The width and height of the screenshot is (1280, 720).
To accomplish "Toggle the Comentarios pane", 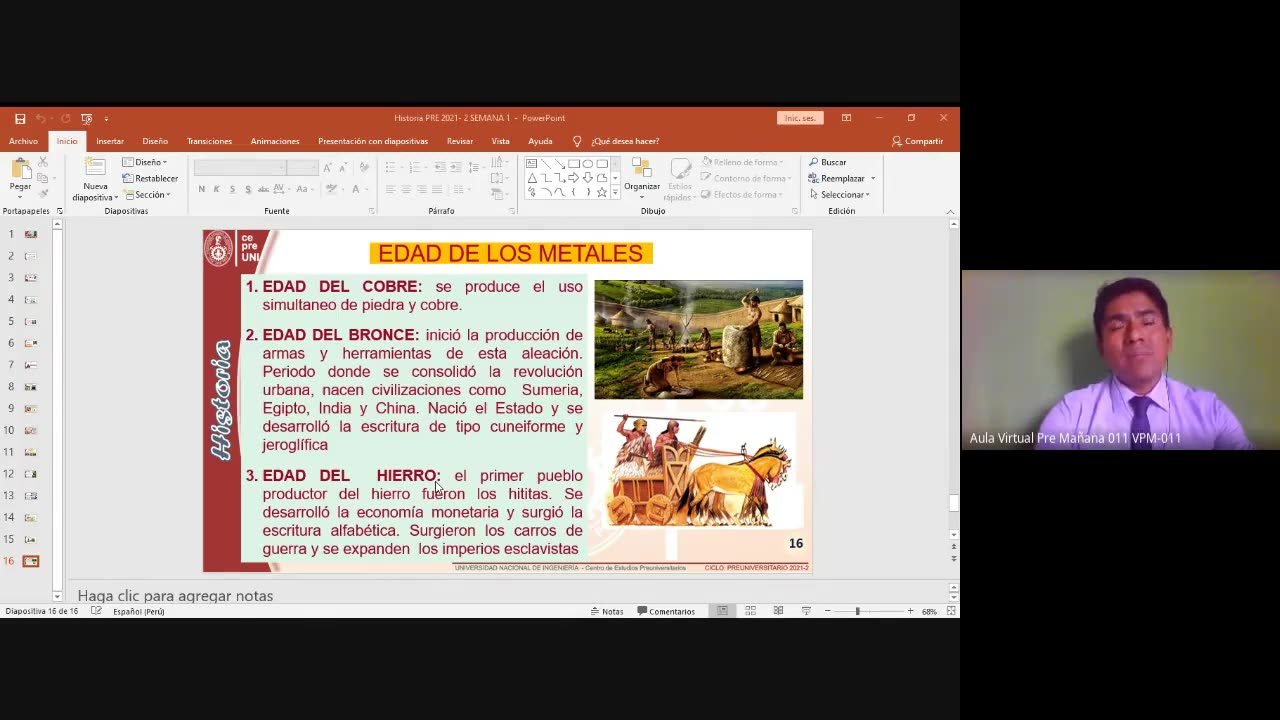I will pyautogui.click(x=666, y=611).
